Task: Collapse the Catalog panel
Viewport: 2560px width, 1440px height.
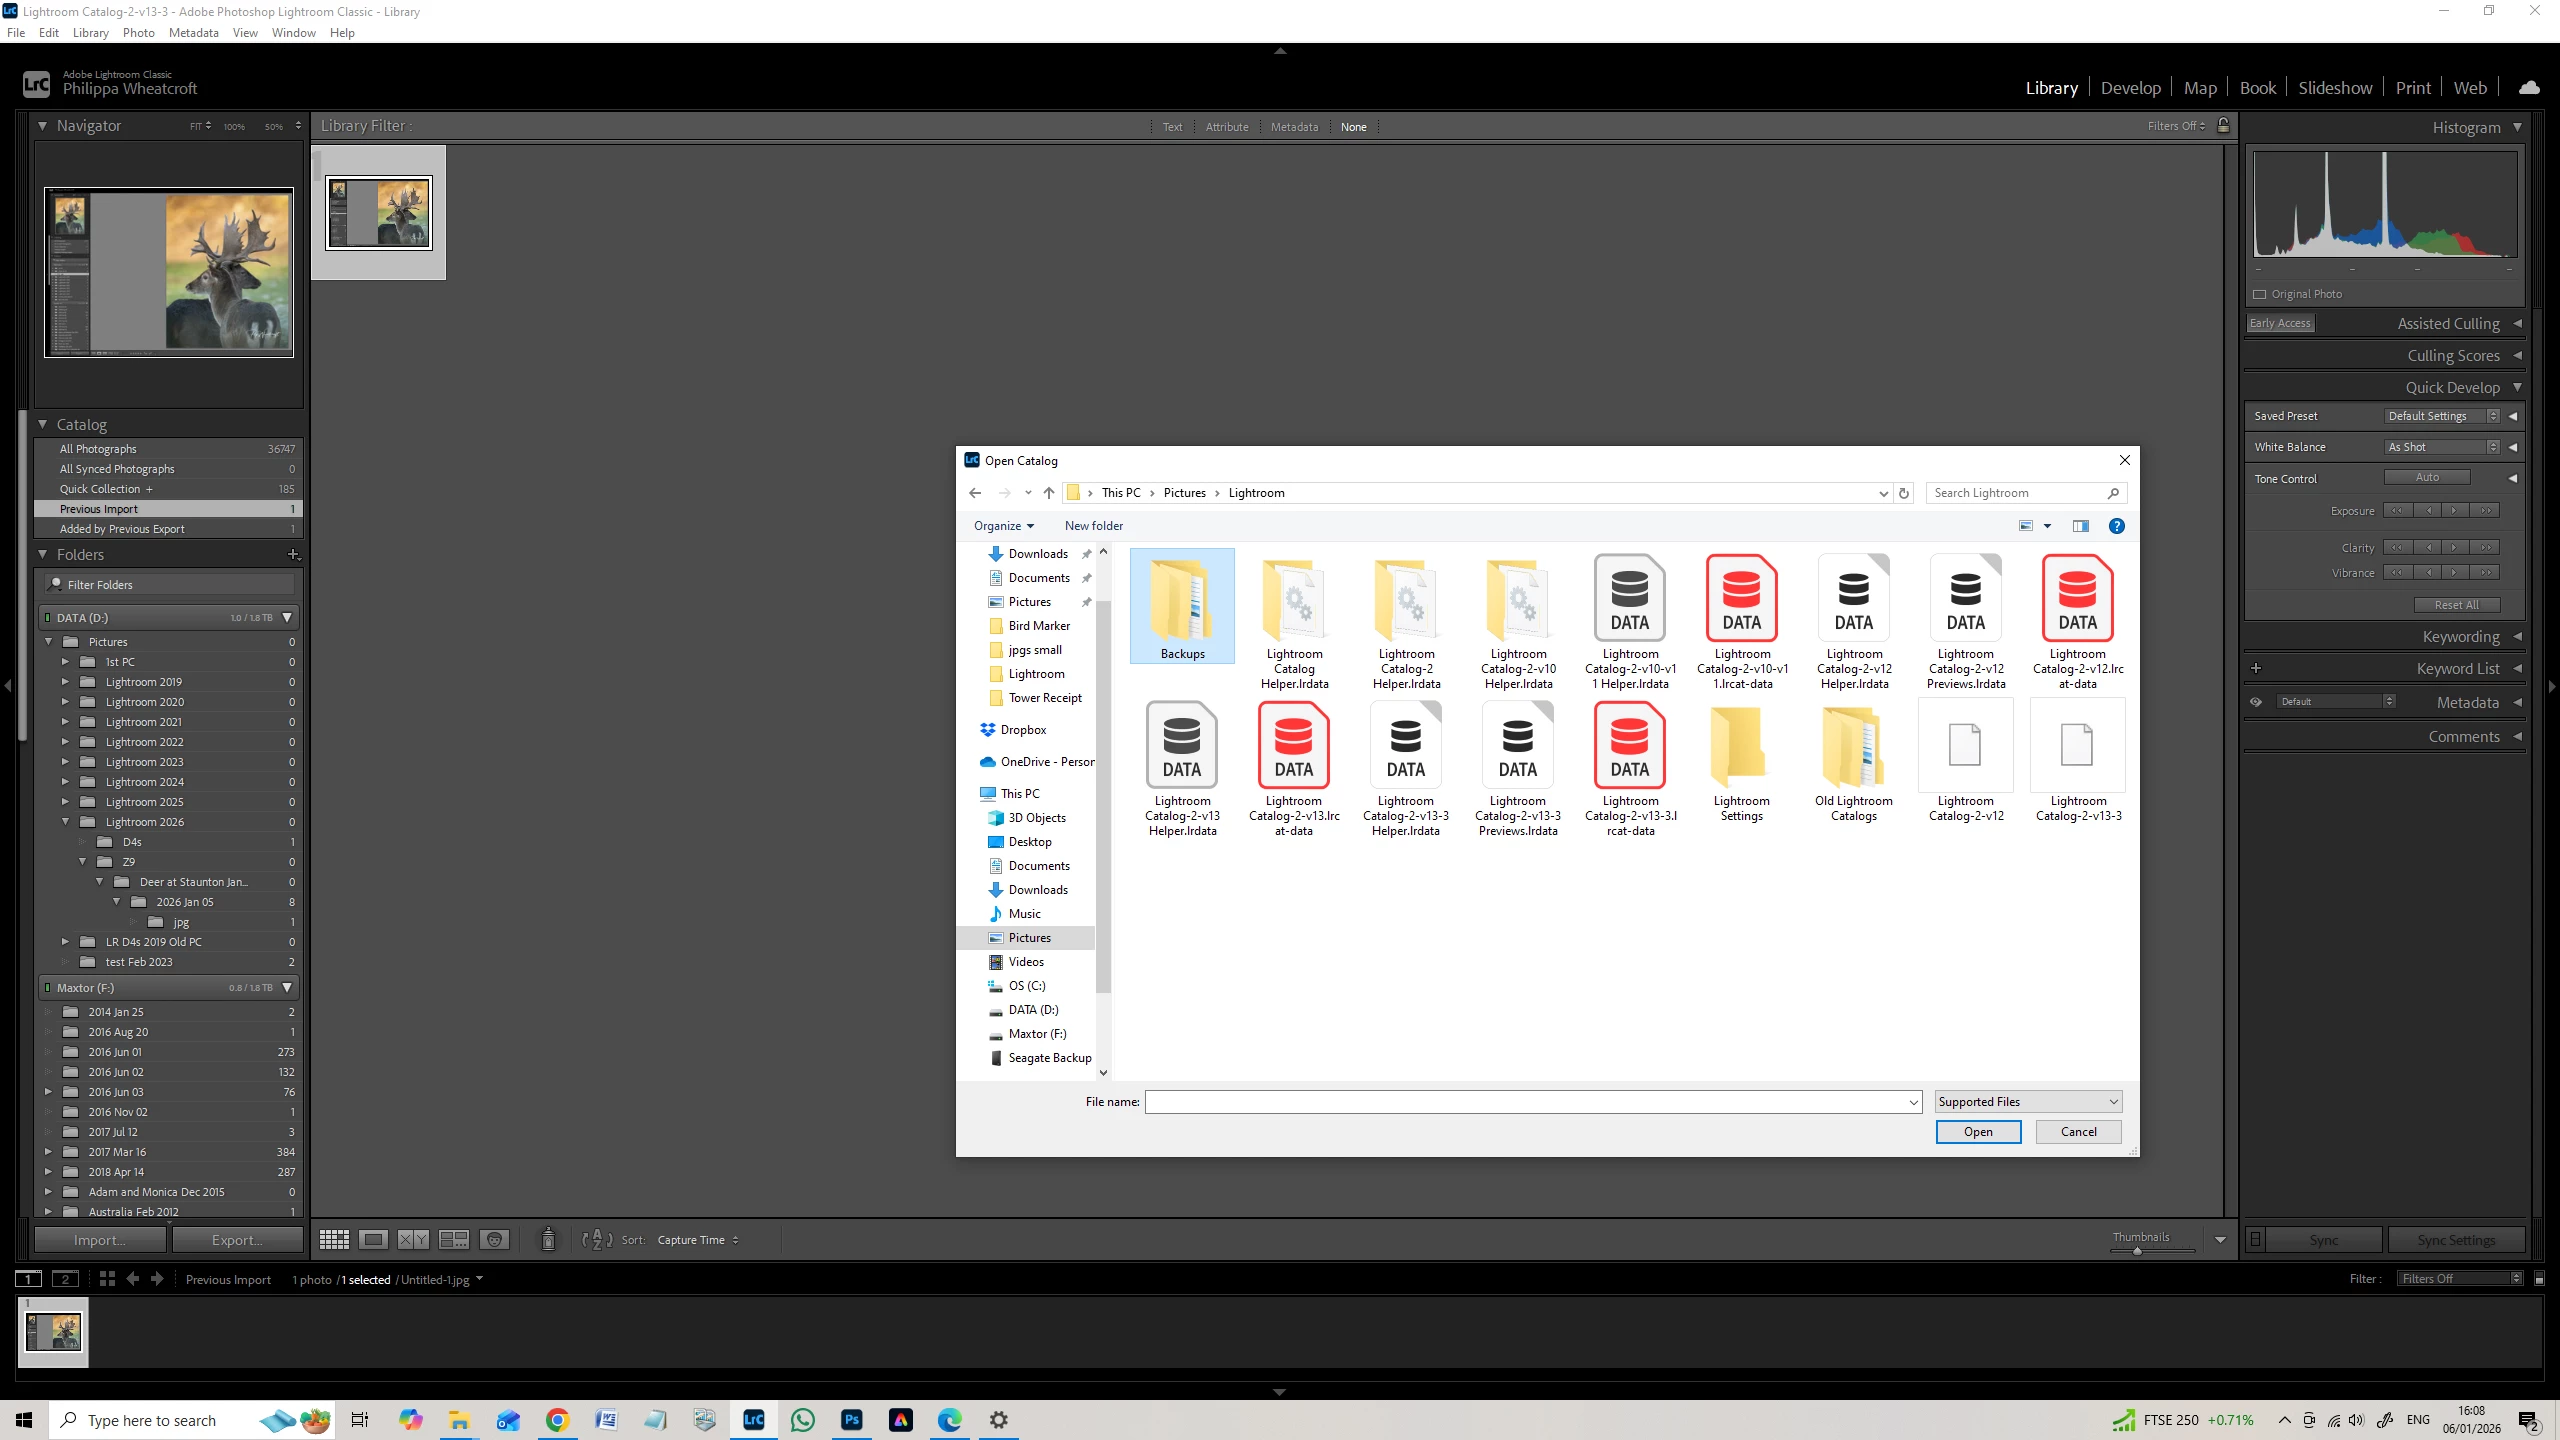Action: click(42, 425)
